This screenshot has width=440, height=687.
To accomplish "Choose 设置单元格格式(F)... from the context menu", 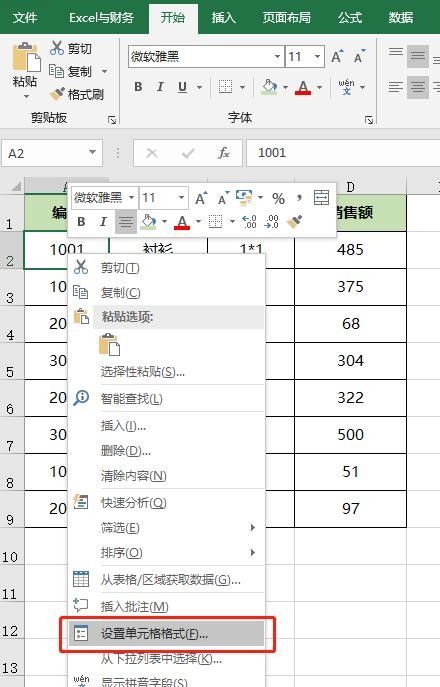I will (x=167, y=634).
